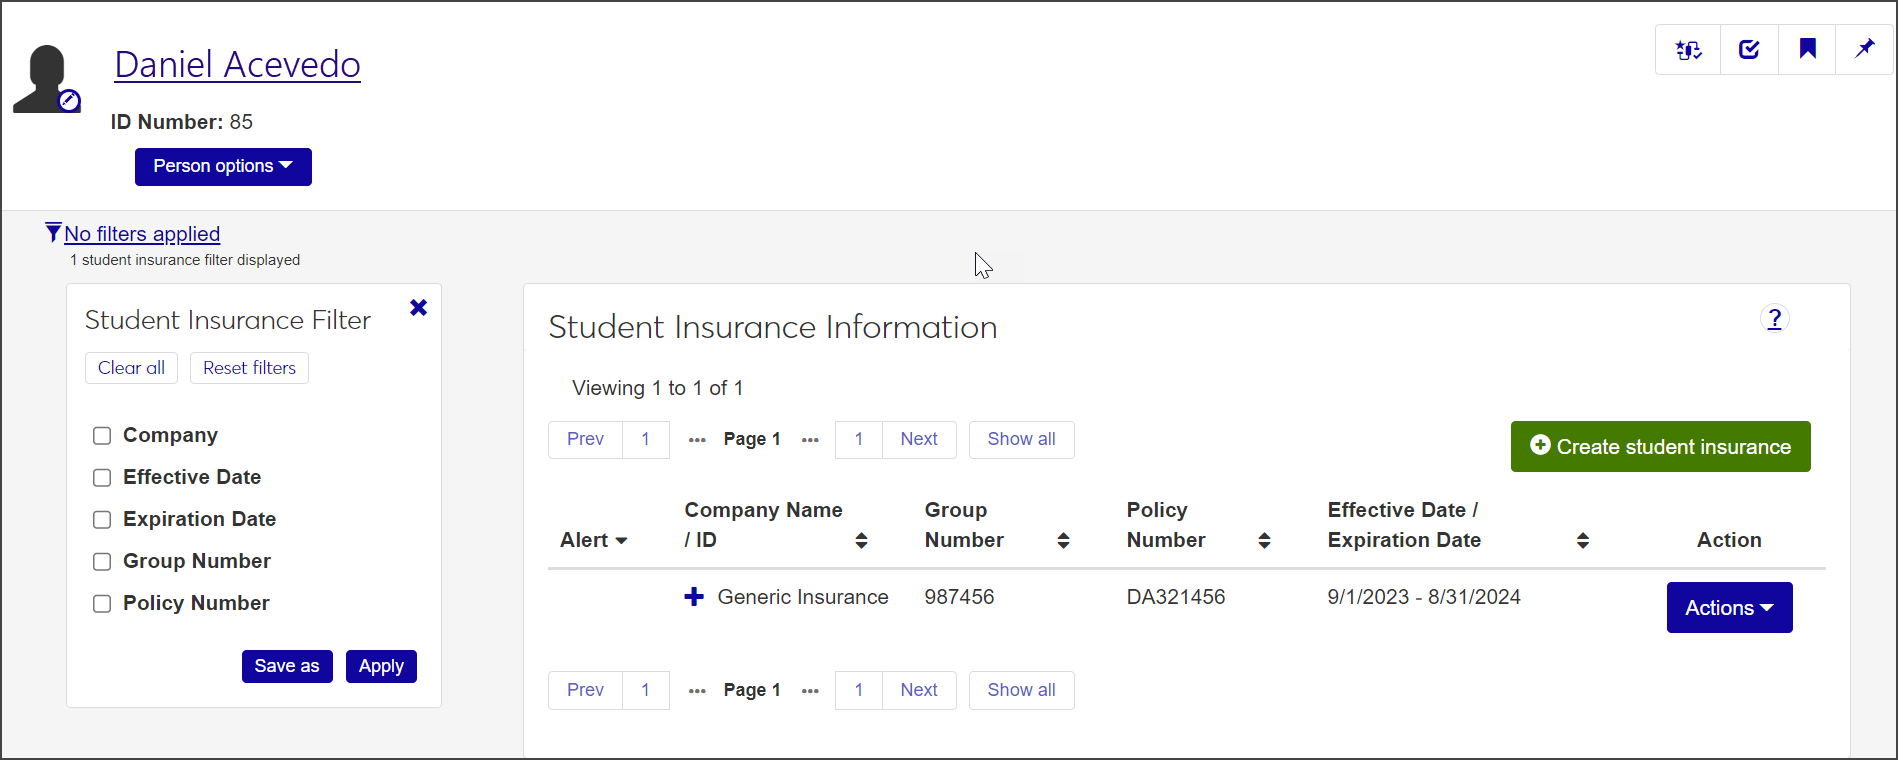Click Show all in the top pagination

pyautogui.click(x=1021, y=440)
